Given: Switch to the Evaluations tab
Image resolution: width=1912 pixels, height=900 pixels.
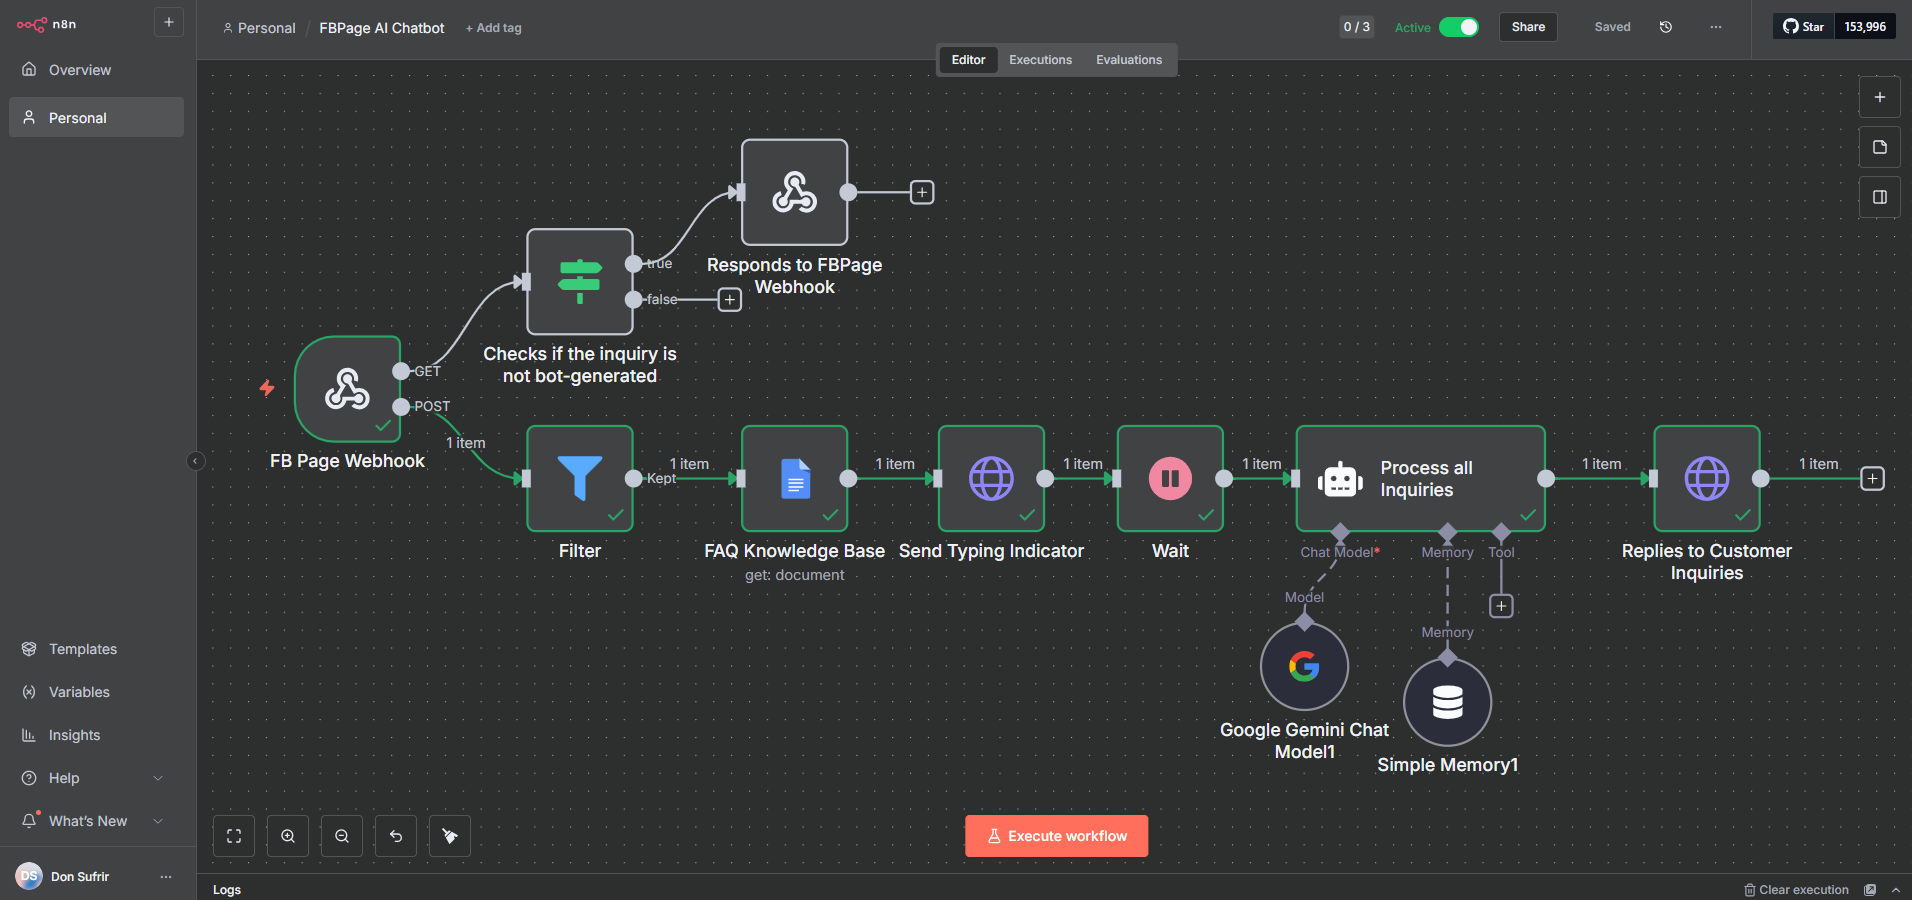Looking at the screenshot, I should 1128,60.
